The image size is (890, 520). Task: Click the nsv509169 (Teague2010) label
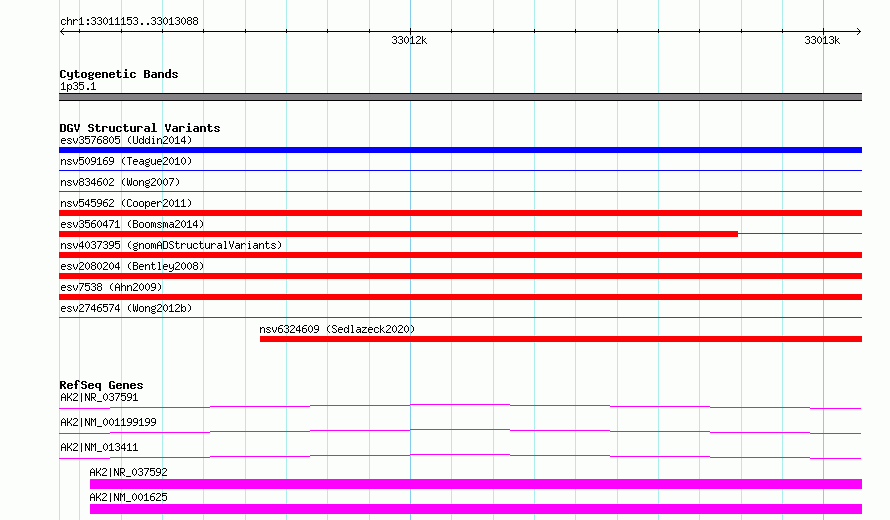coord(126,161)
